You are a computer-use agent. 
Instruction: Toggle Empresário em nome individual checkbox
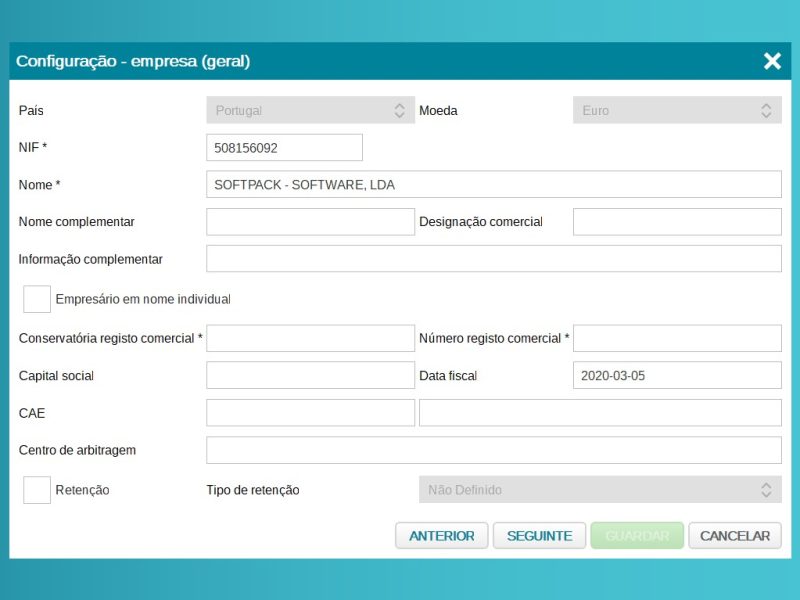point(37,299)
